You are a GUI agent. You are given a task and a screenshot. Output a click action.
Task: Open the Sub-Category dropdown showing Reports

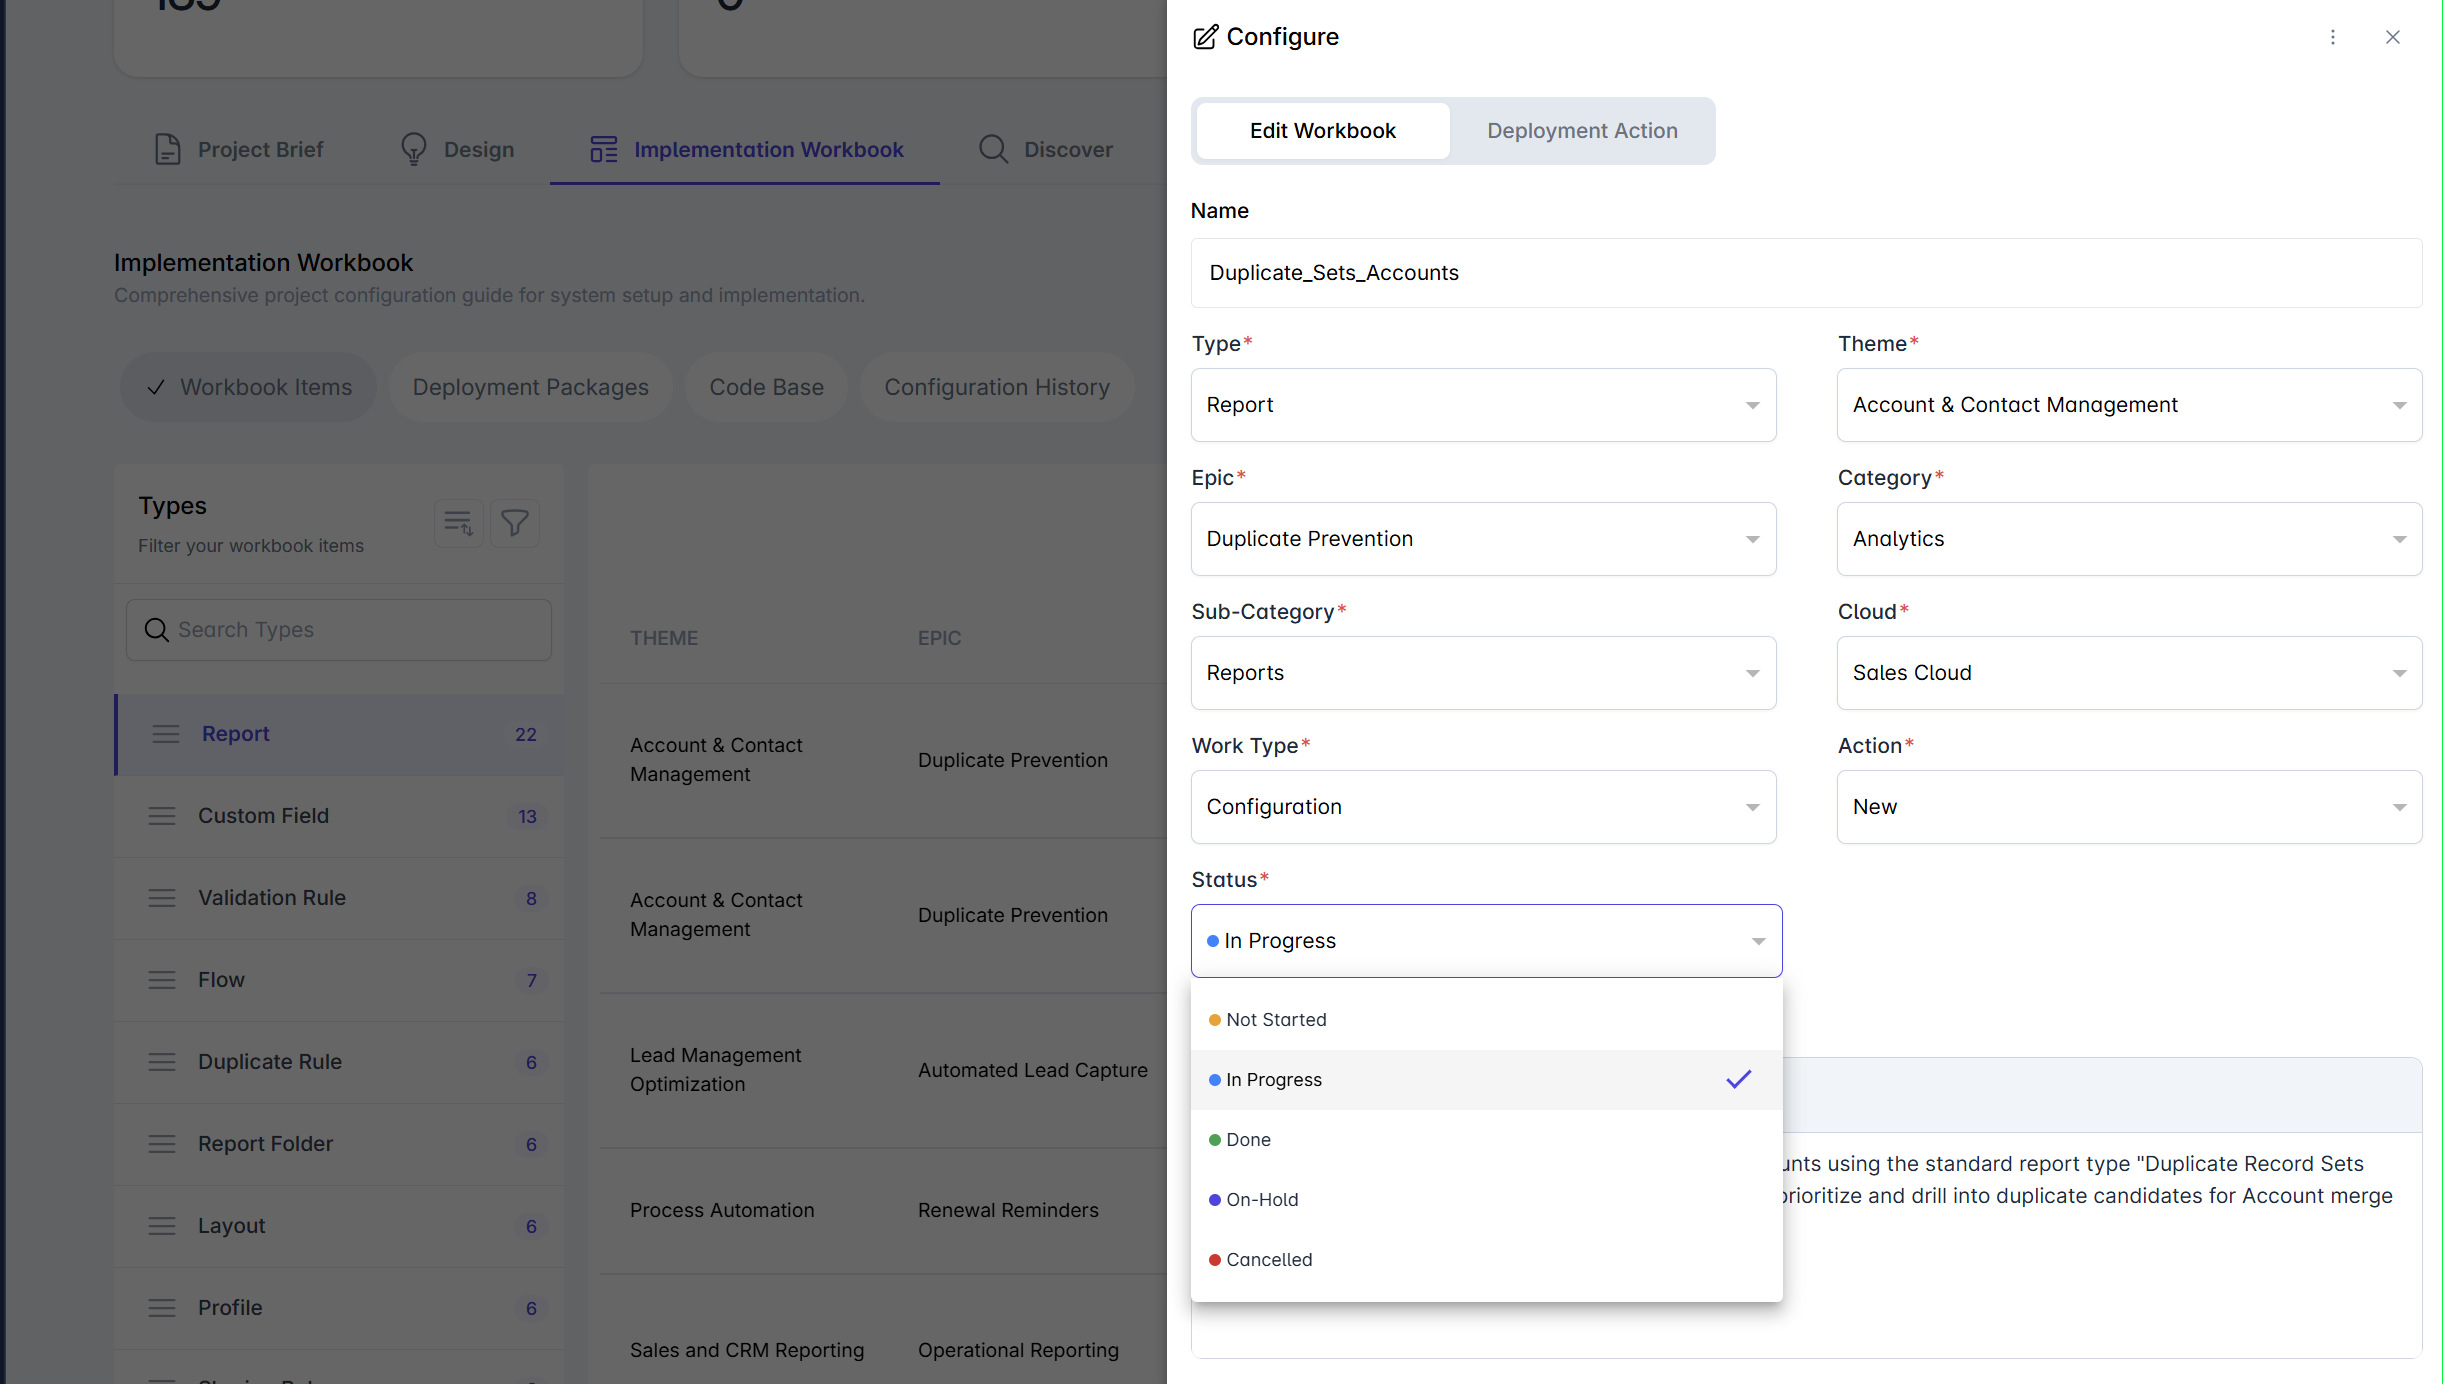(x=1483, y=673)
